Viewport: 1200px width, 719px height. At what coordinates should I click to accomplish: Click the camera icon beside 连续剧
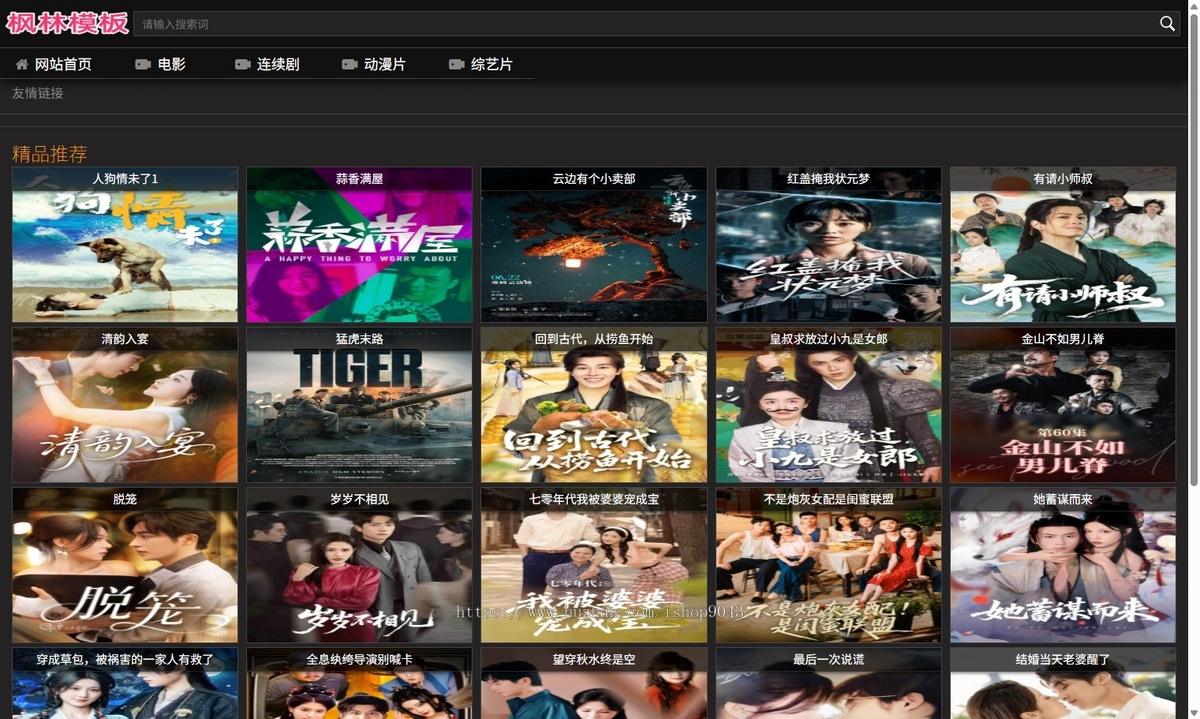(x=243, y=64)
